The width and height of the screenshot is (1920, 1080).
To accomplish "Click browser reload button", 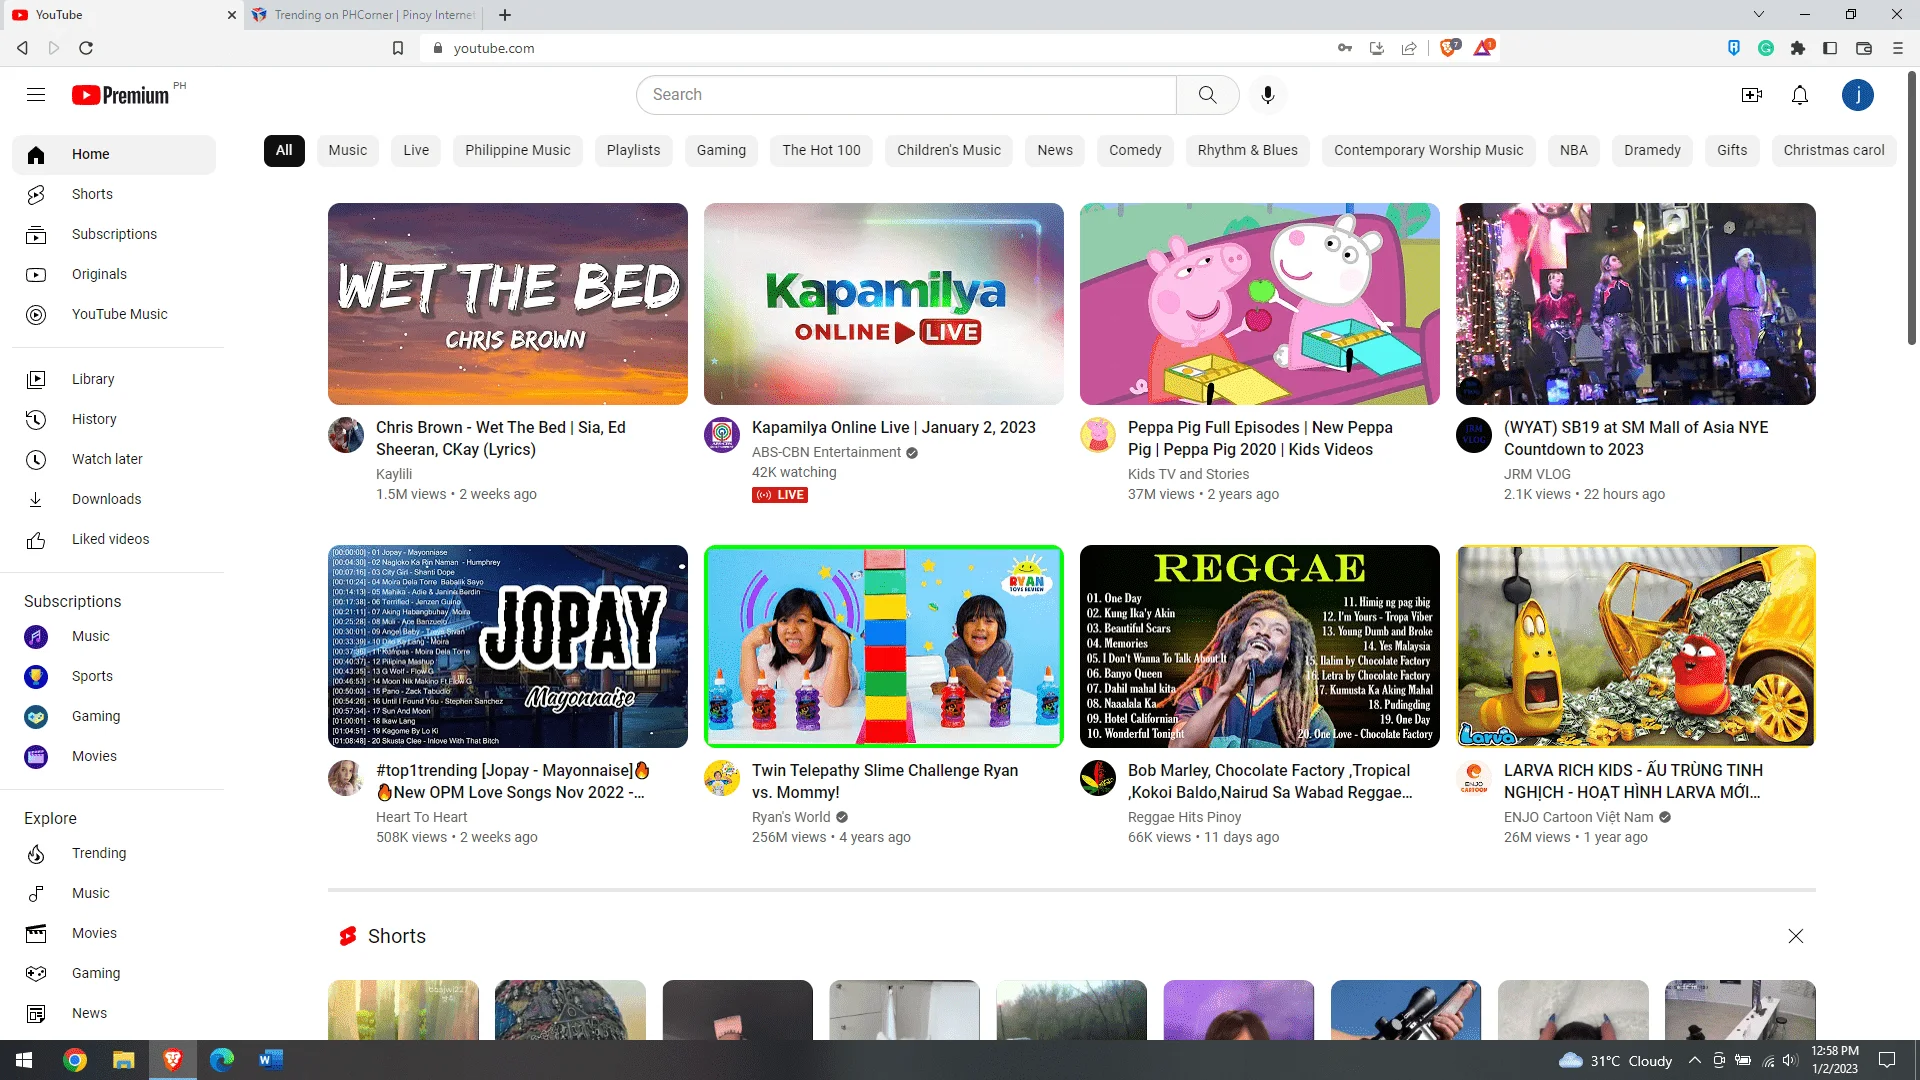I will click(86, 48).
